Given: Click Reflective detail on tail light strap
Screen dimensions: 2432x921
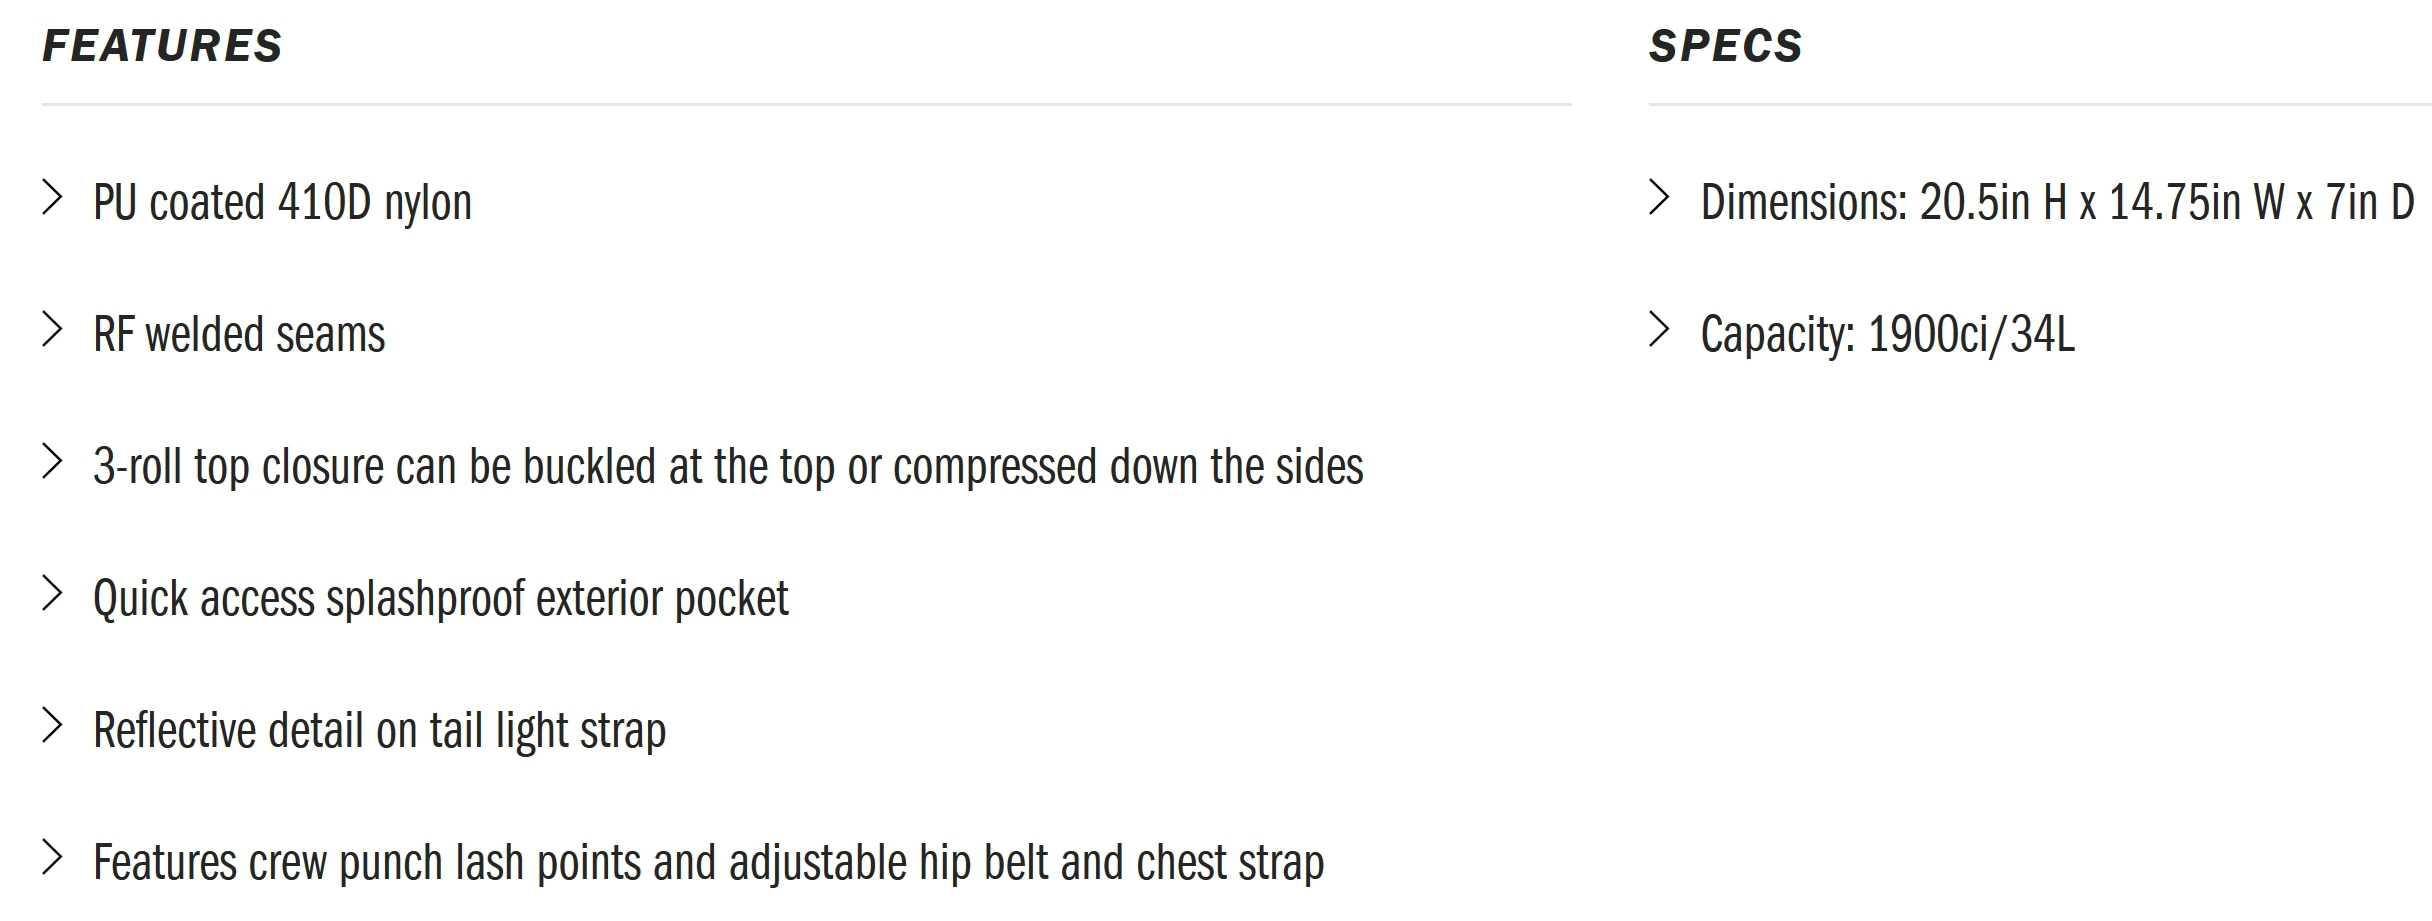Looking at the screenshot, I should [380, 731].
